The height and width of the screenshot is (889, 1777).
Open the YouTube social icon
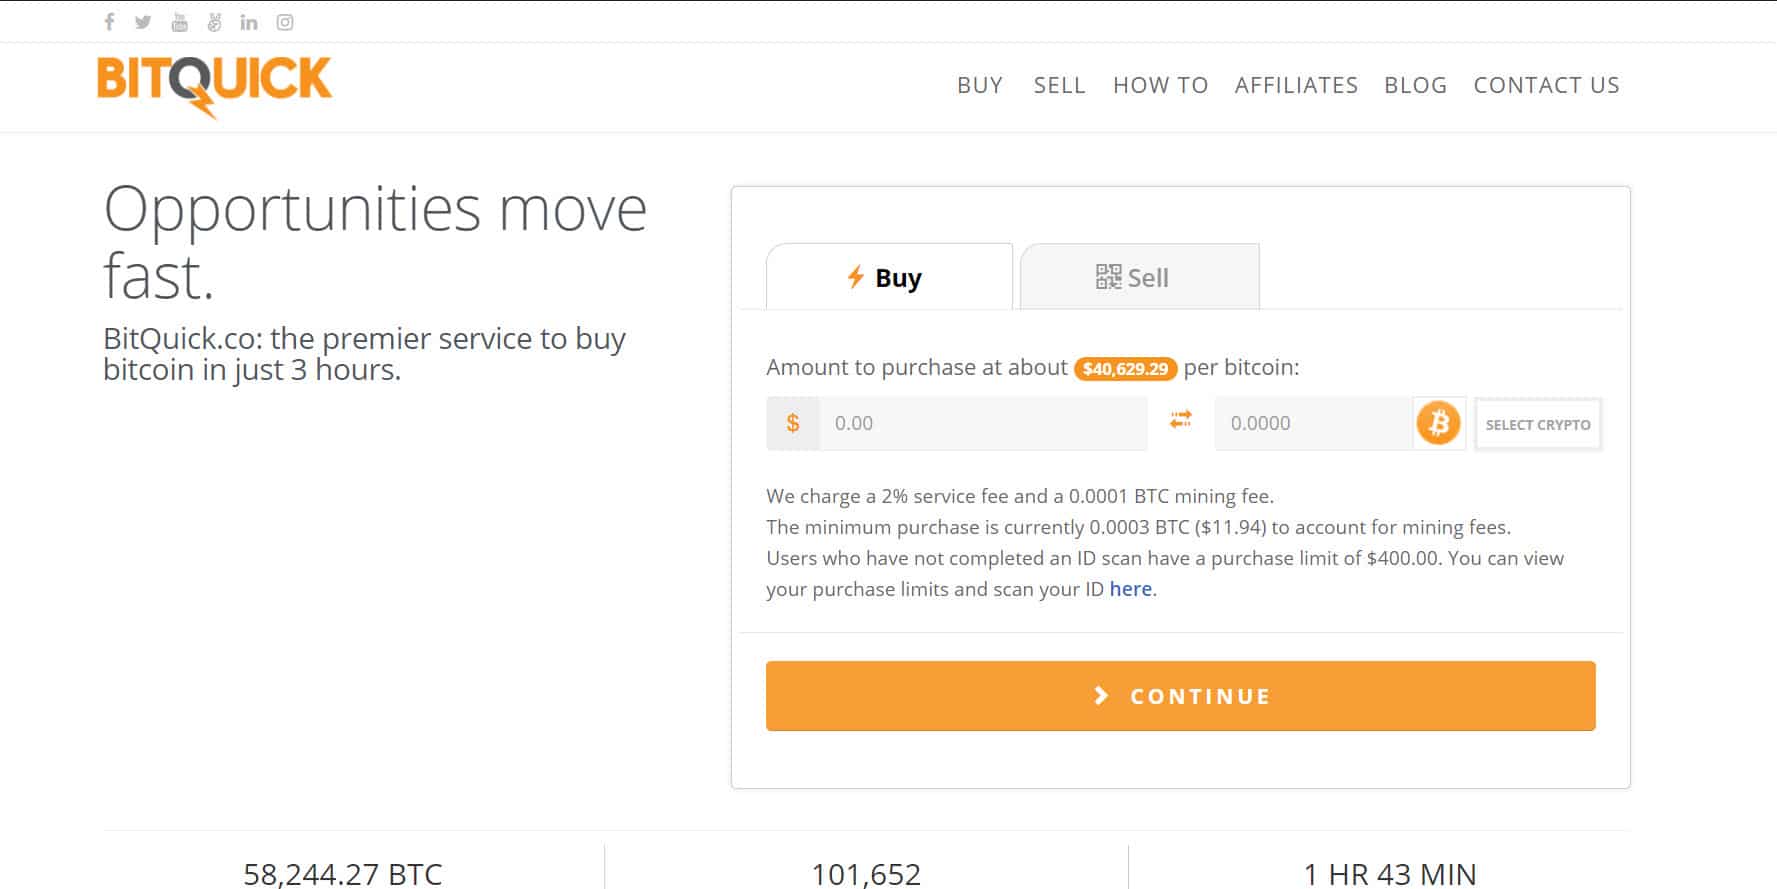tap(179, 22)
